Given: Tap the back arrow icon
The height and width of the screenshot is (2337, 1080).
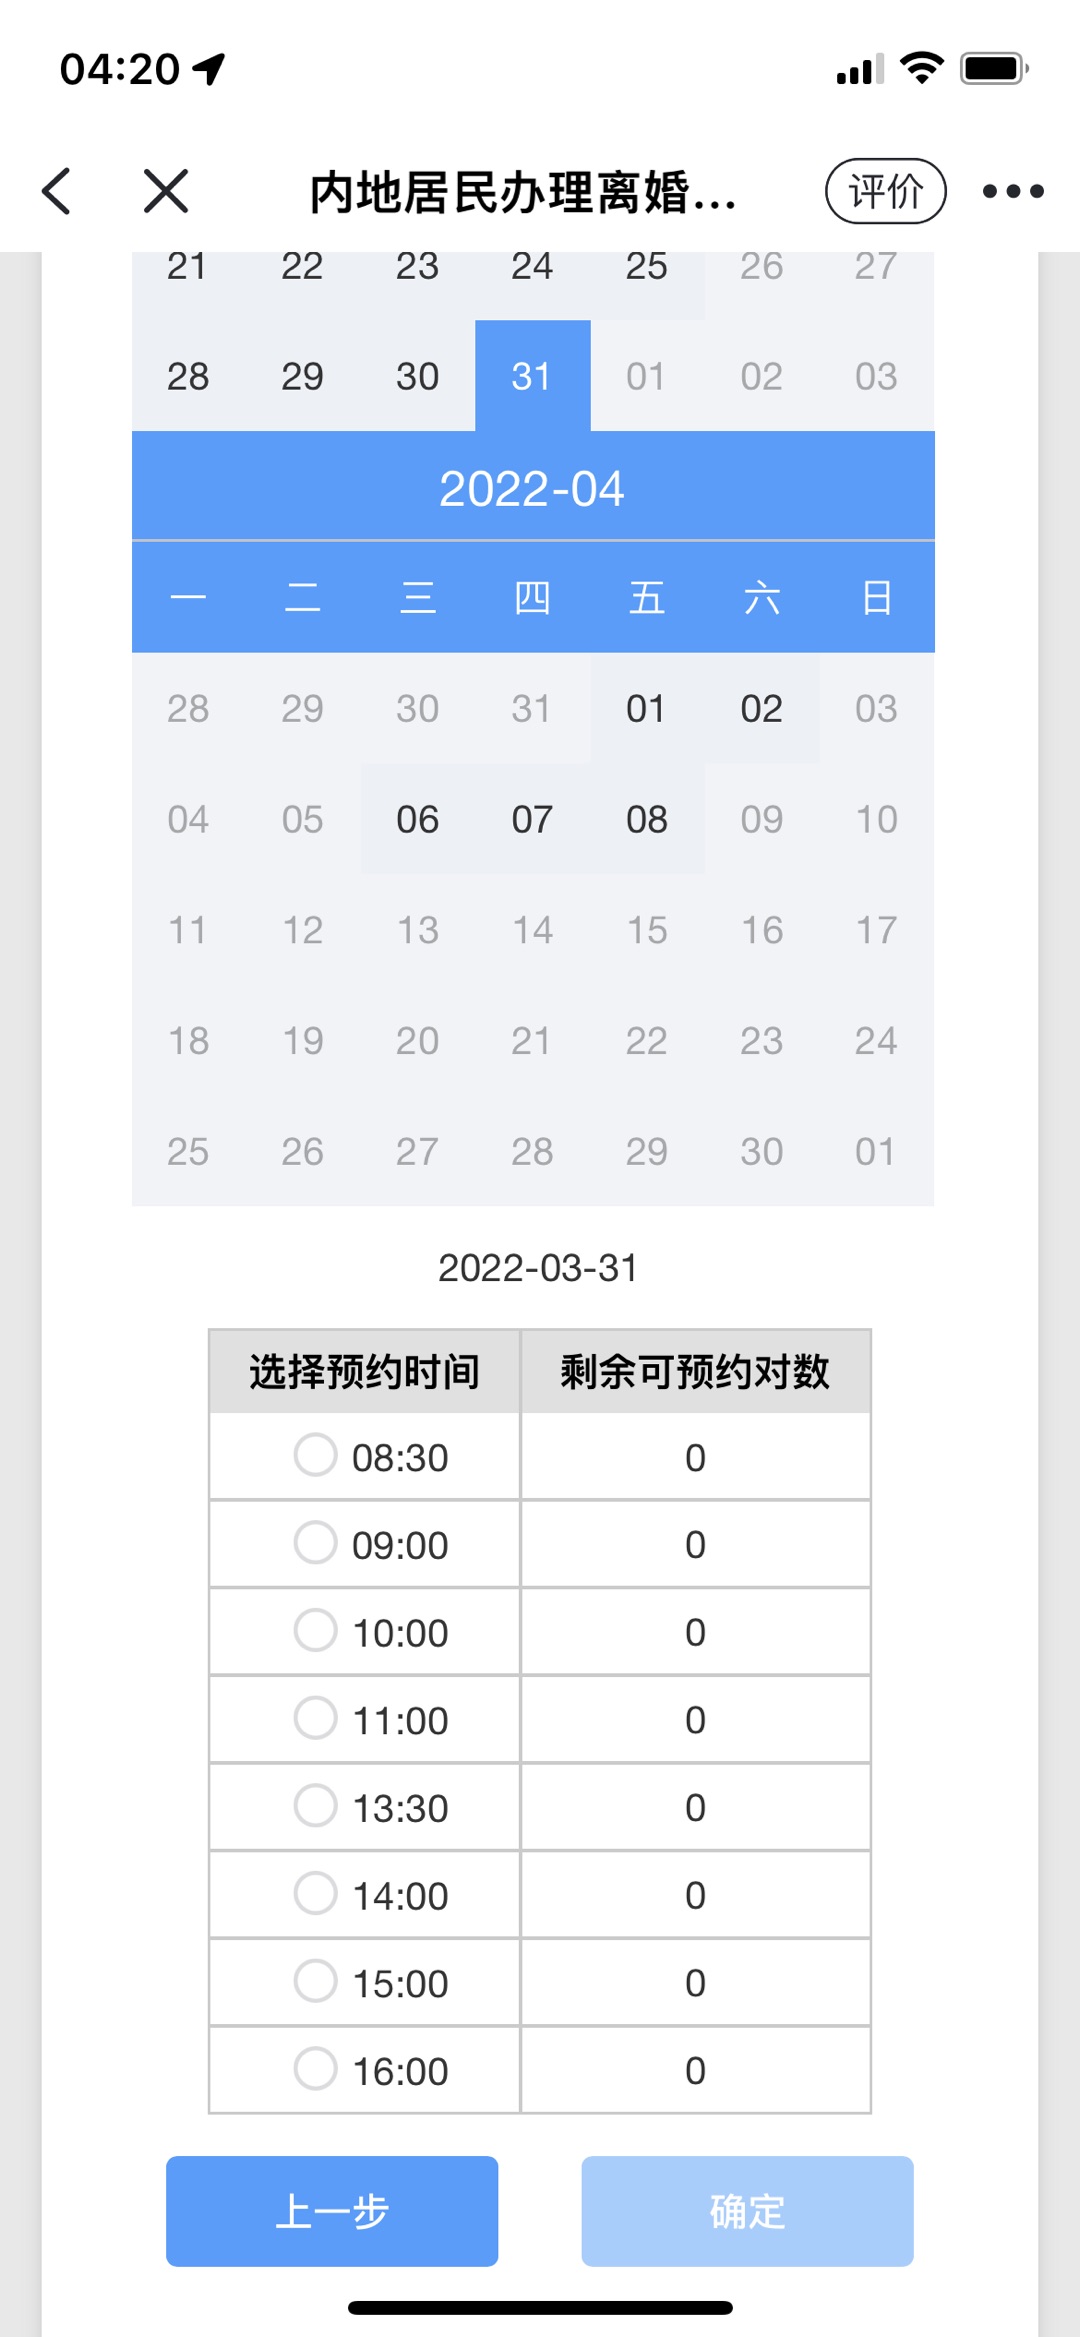Looking at the screenshot, I should click(57, 190).
